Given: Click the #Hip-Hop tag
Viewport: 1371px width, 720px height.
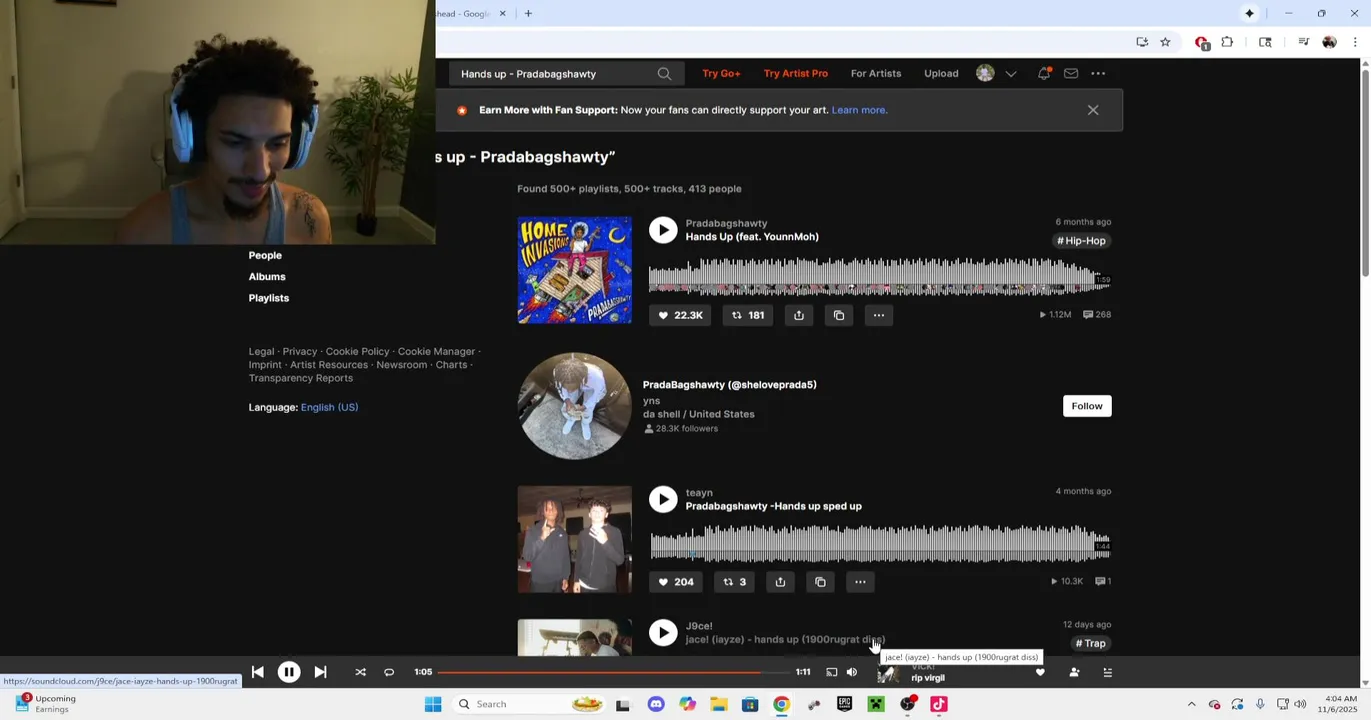Looking at the screenshot, I should (x=1082, y=241).
